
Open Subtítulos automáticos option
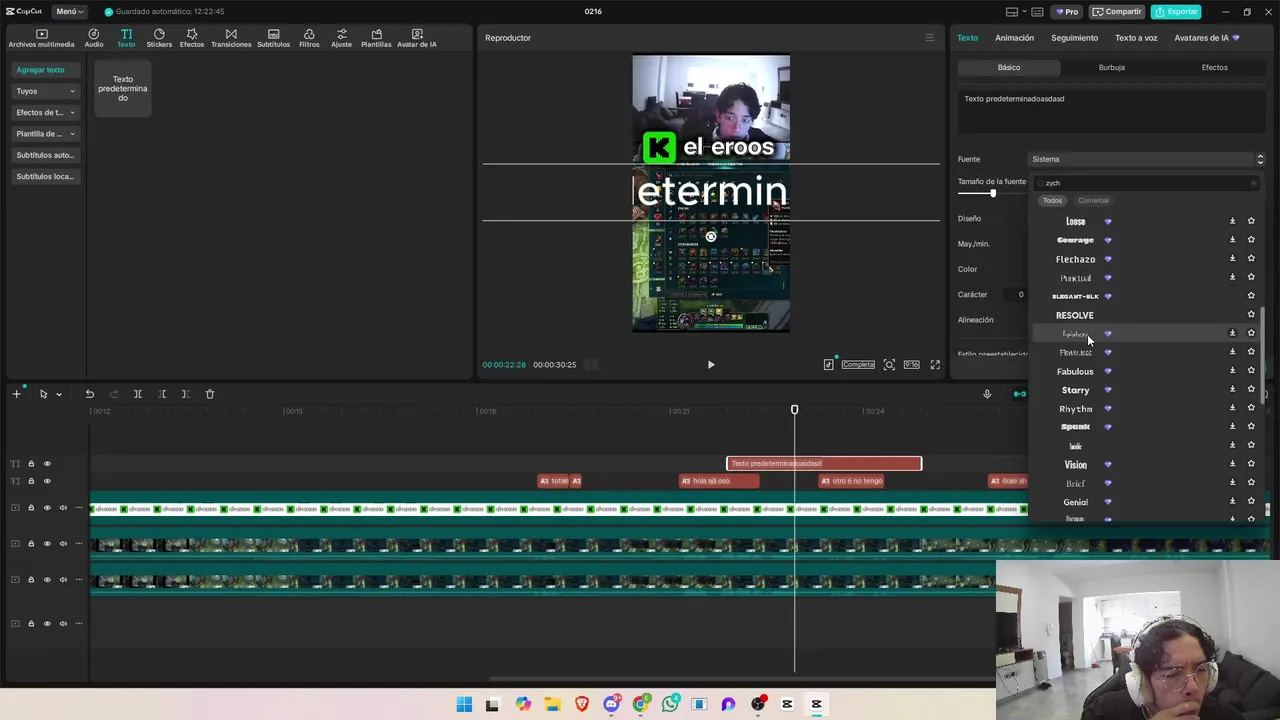pos(45,155)
